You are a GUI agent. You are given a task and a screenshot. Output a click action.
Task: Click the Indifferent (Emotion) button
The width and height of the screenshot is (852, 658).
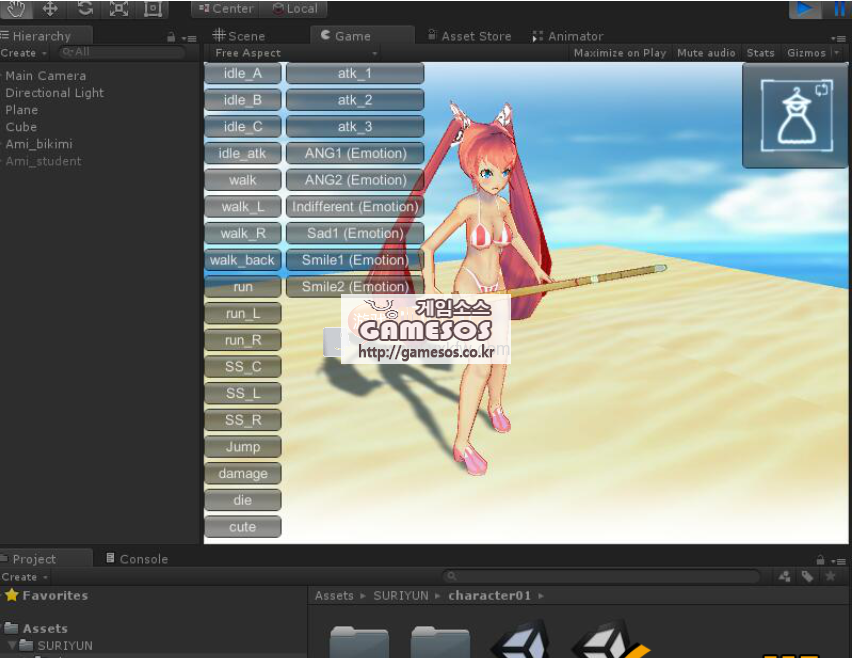[x=355, y=206]
